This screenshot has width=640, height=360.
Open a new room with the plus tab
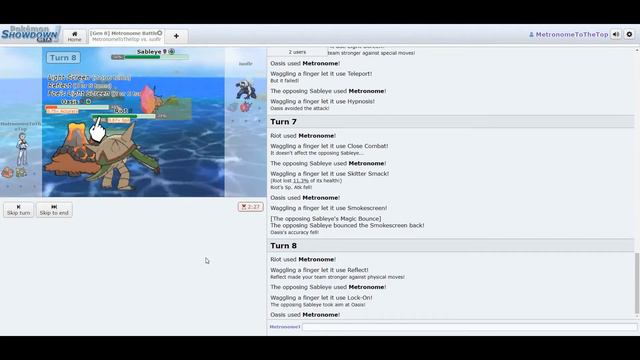pos(176,36)
